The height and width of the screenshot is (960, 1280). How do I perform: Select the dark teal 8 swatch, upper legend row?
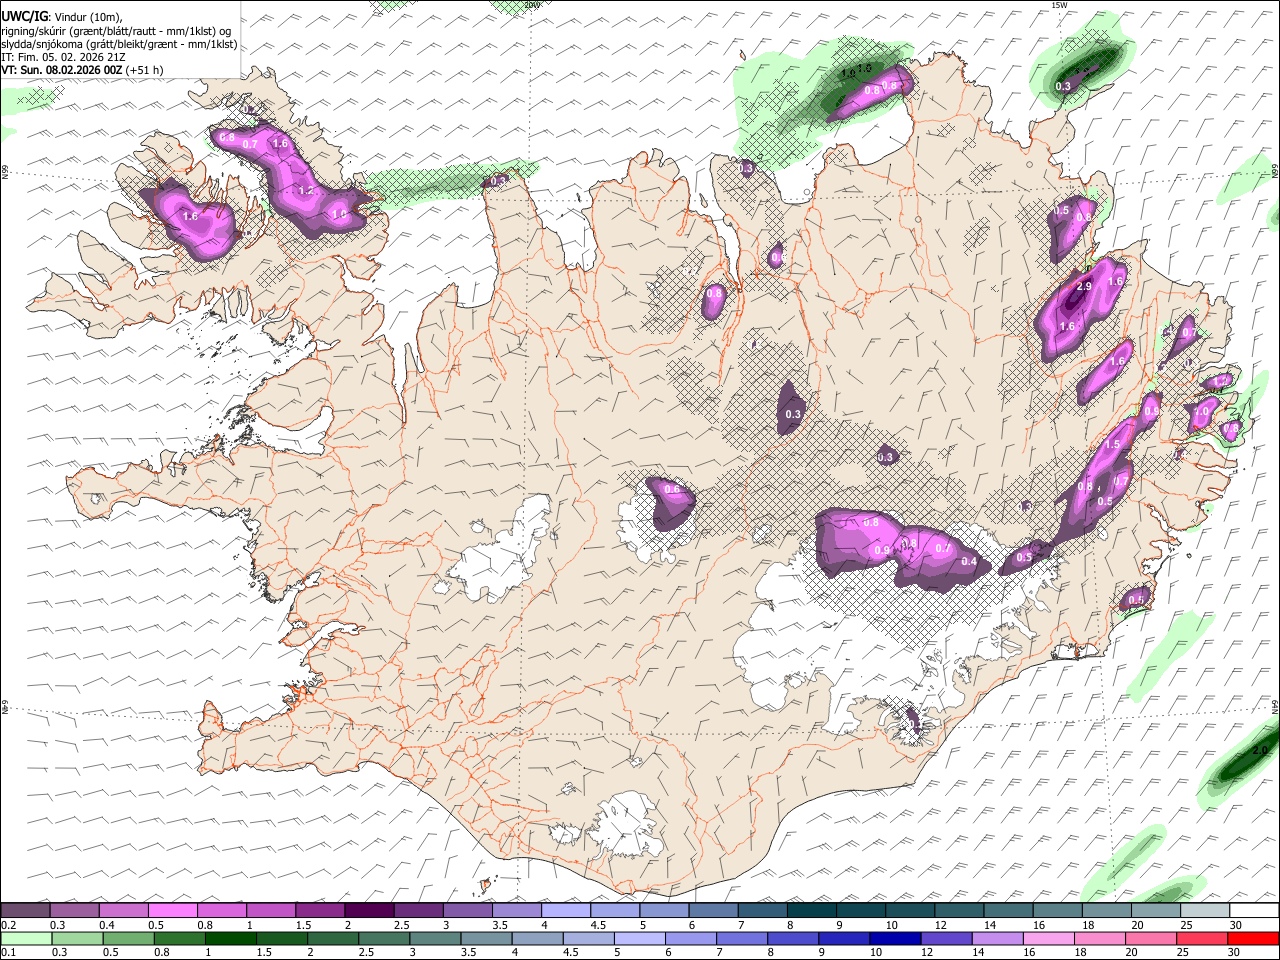tap(811, 911)
